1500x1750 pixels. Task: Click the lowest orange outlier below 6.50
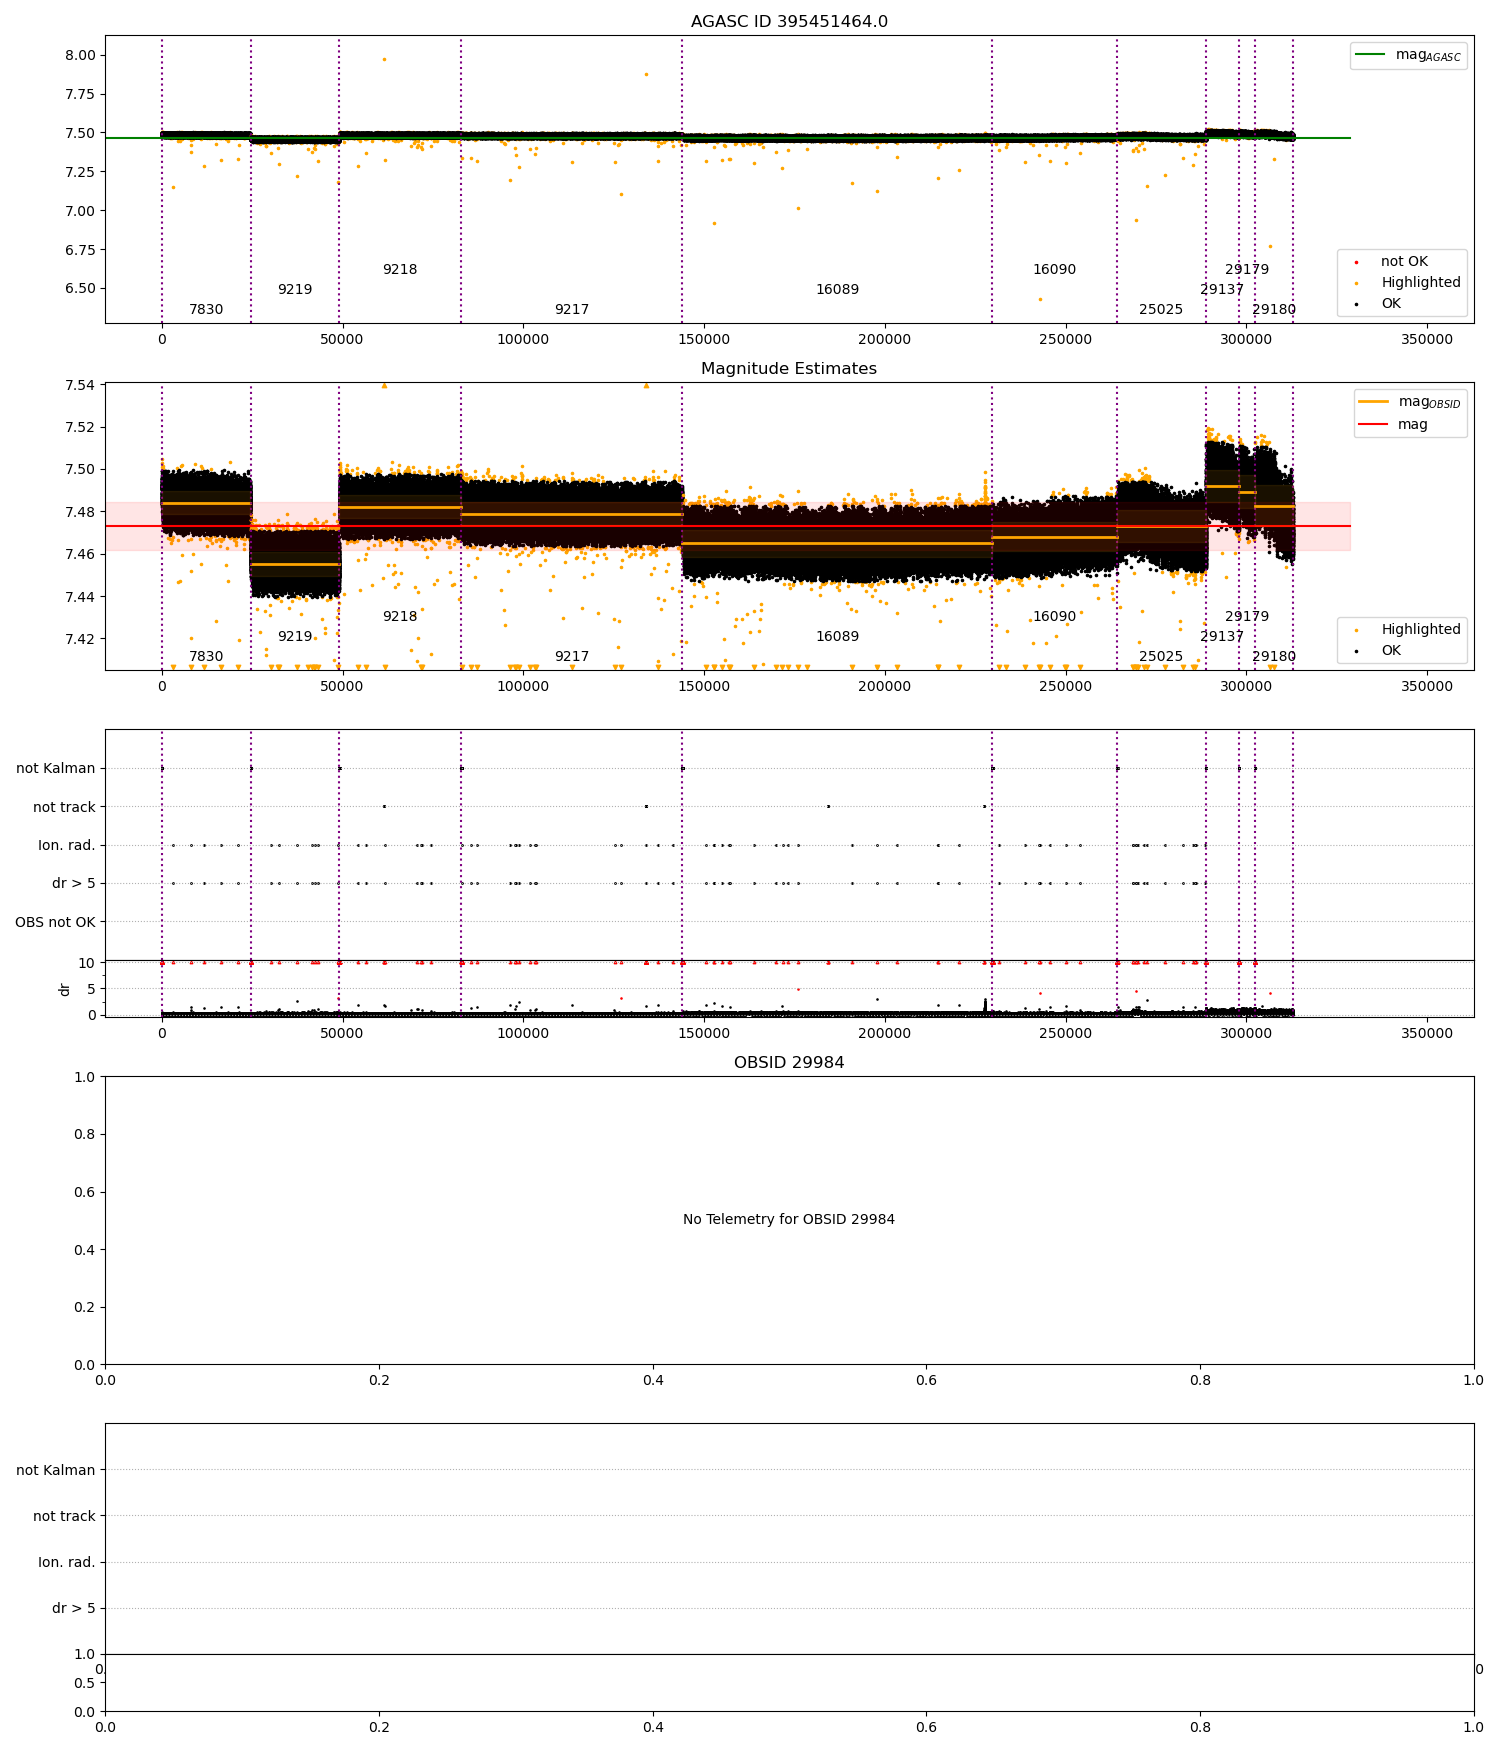[1040, 299]
